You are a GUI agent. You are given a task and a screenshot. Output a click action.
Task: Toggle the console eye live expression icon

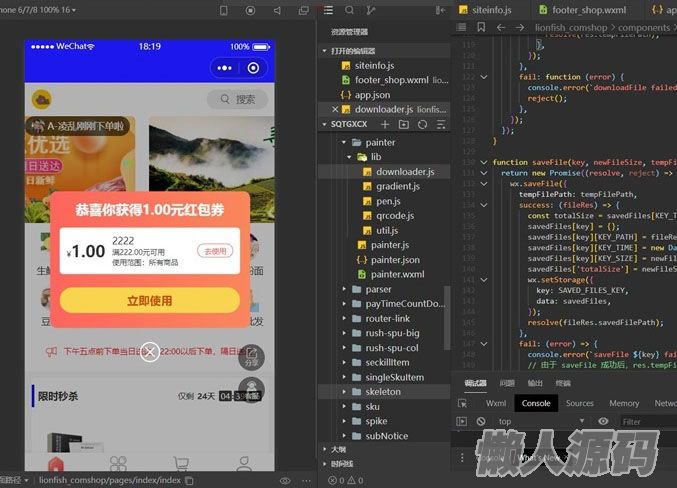click(x=603, y=421)
